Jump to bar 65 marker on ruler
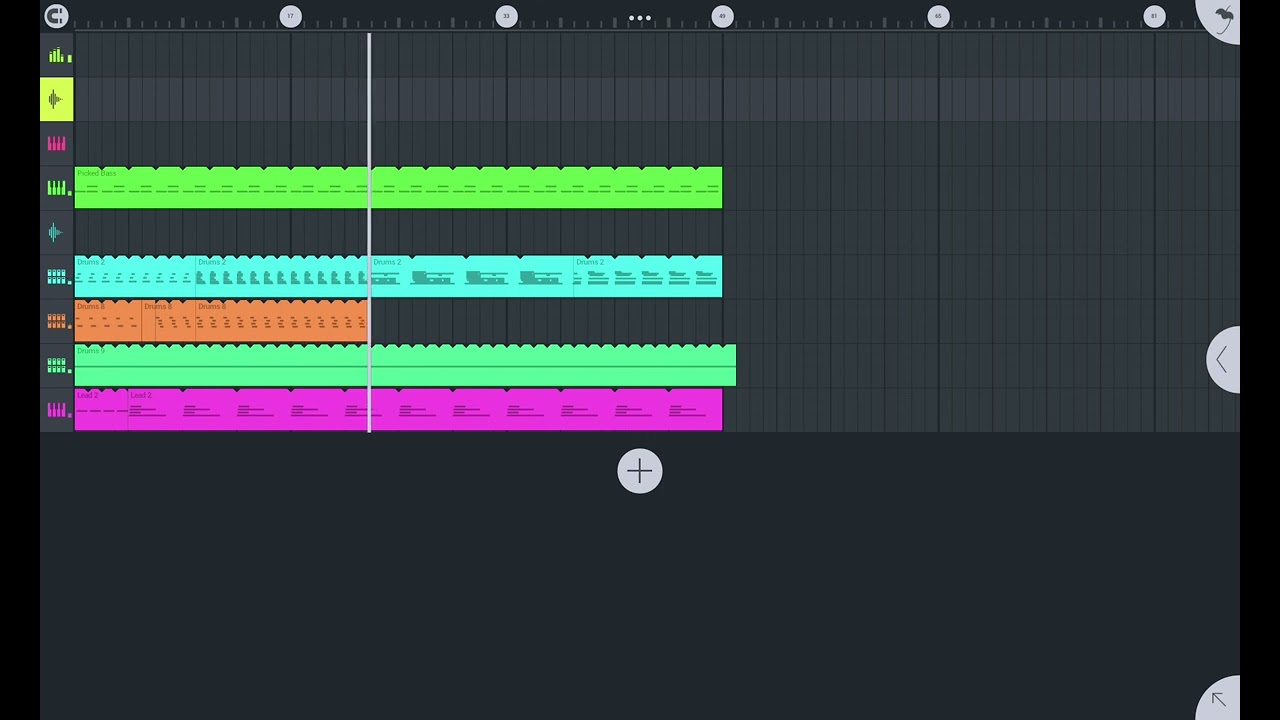Viewport: 1280px width, 720px height. (x=938, y=16)
